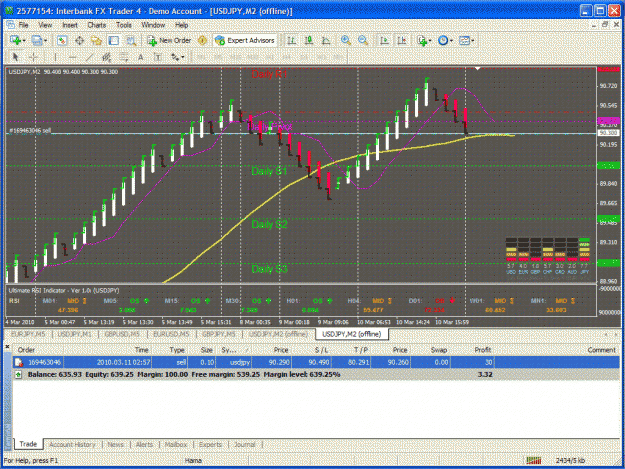The image size is (625, 469).
Task: Toggle chart Auto Scroll
Action: click(384, 40)
